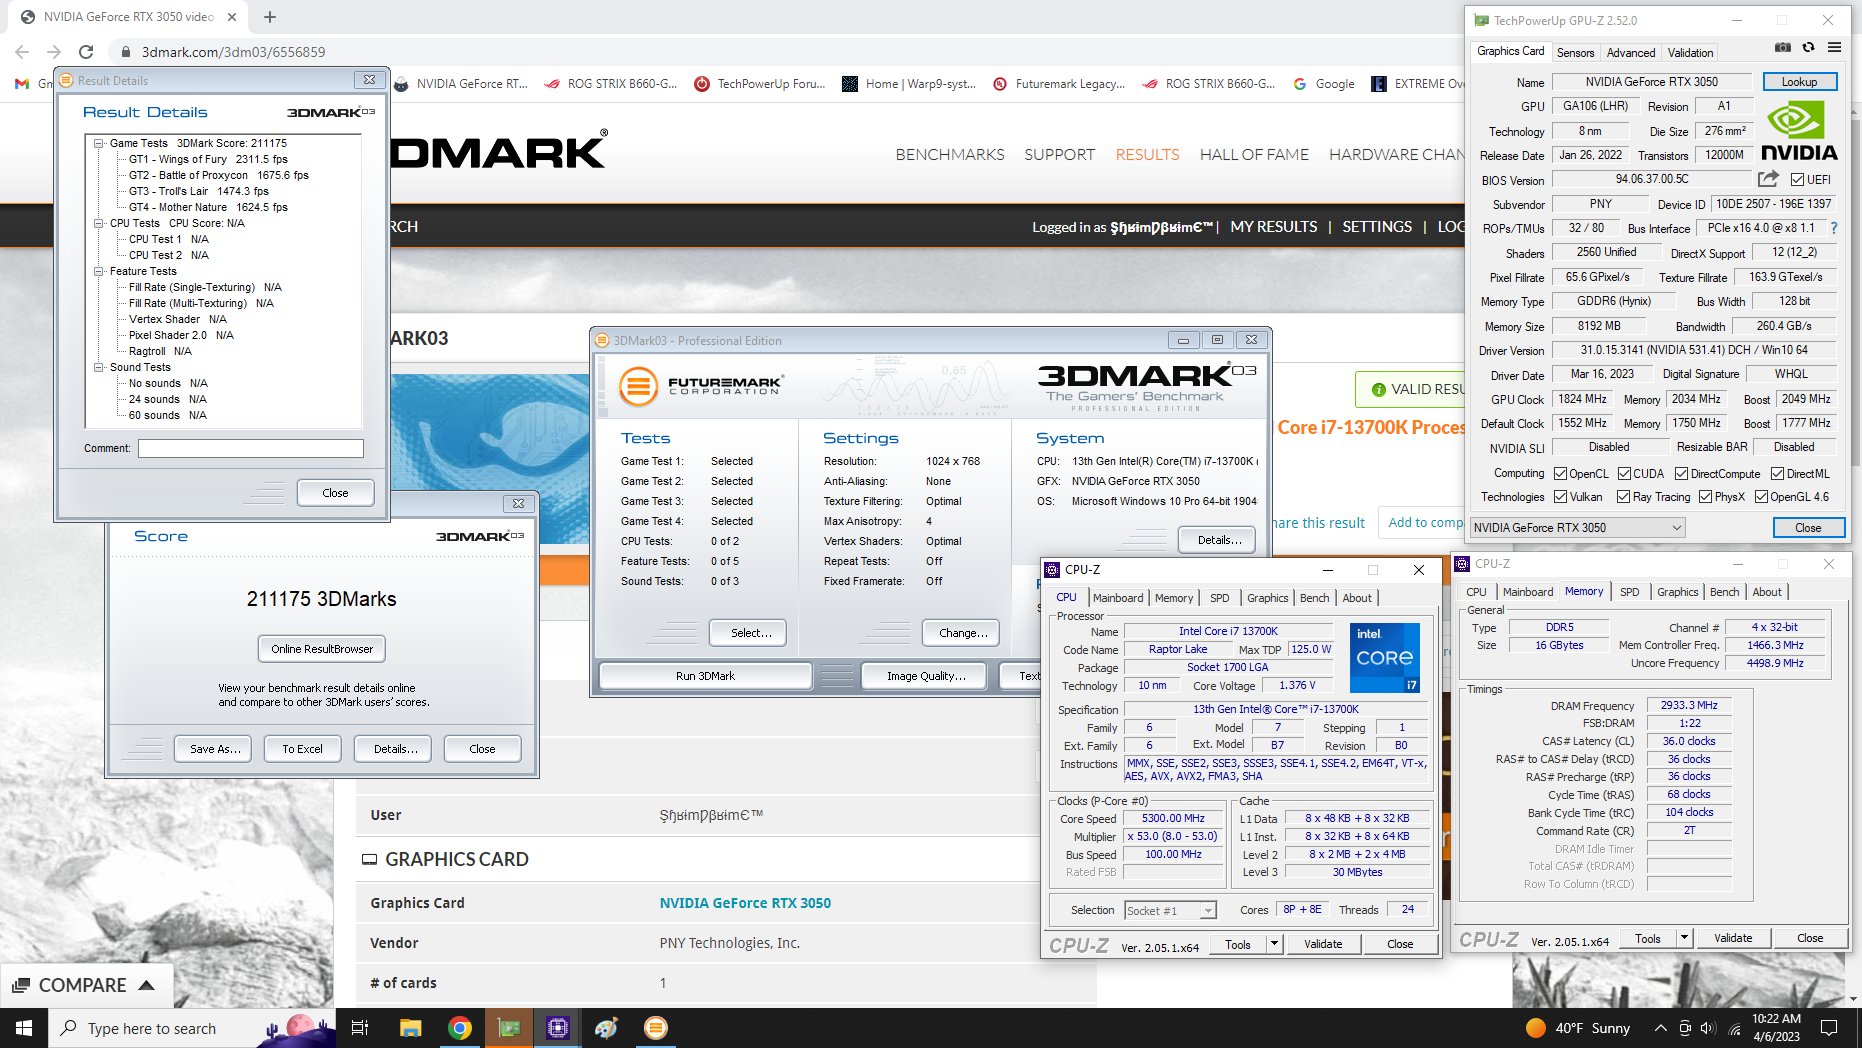Toggle the DirectML checkbox

1777,473
